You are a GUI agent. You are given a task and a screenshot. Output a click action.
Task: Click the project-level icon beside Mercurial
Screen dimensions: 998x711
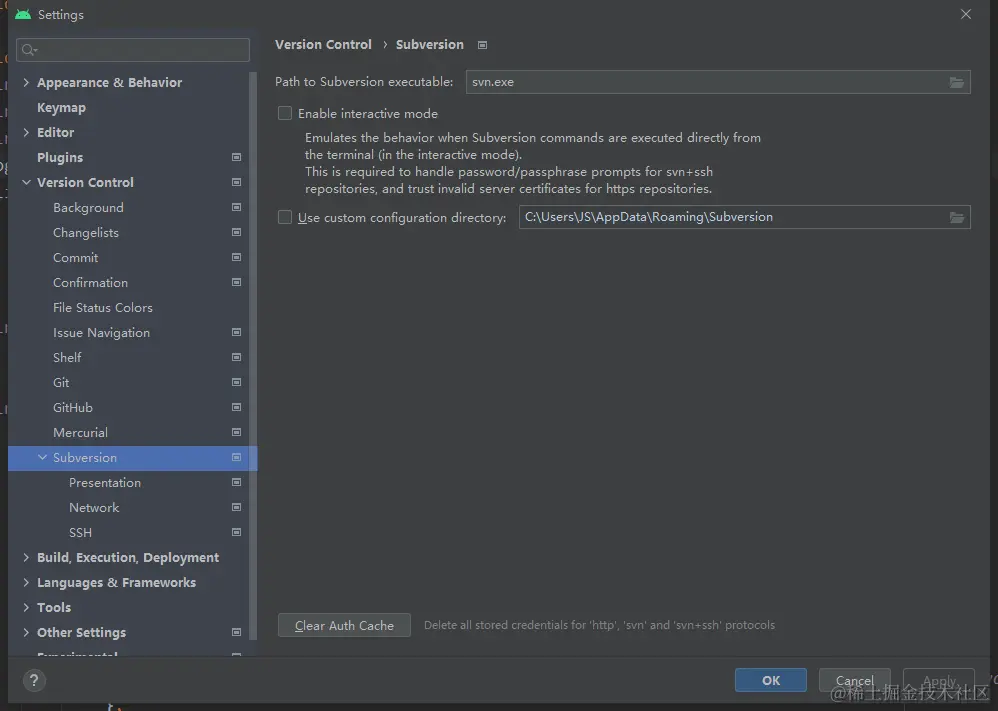click(x=236, y=432)
